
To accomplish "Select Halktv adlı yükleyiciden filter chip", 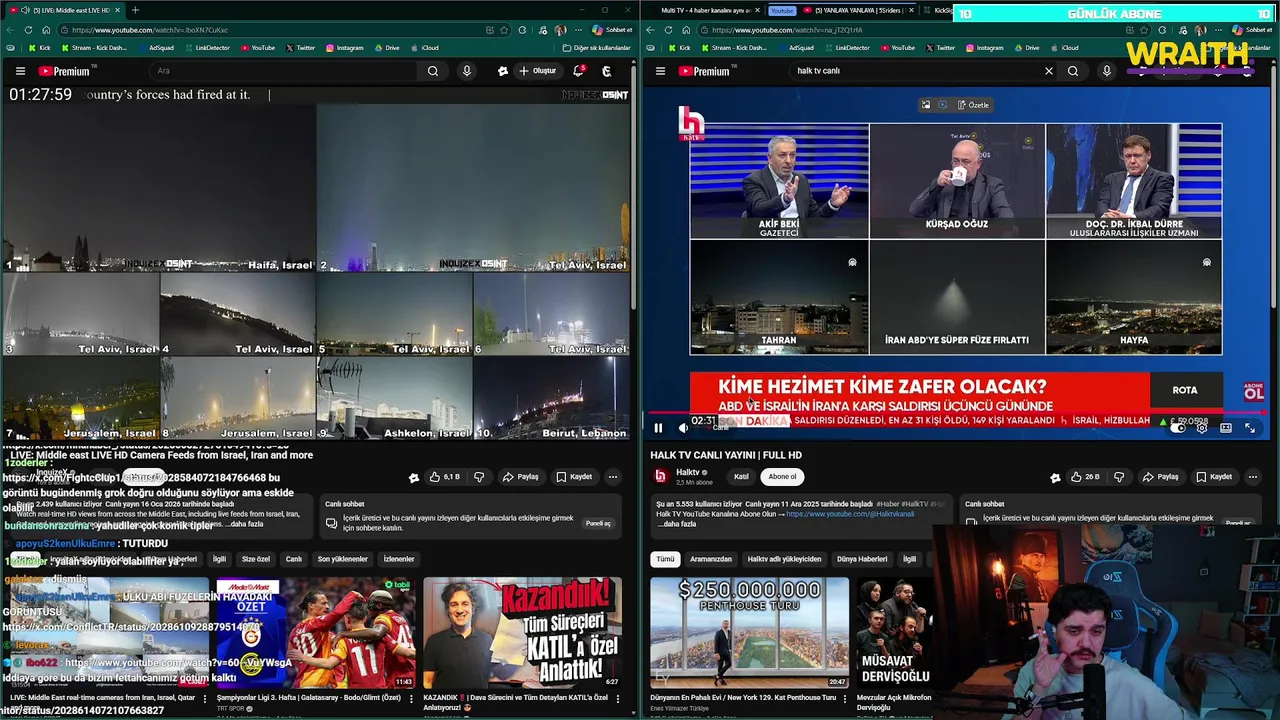I will [784, 559].
